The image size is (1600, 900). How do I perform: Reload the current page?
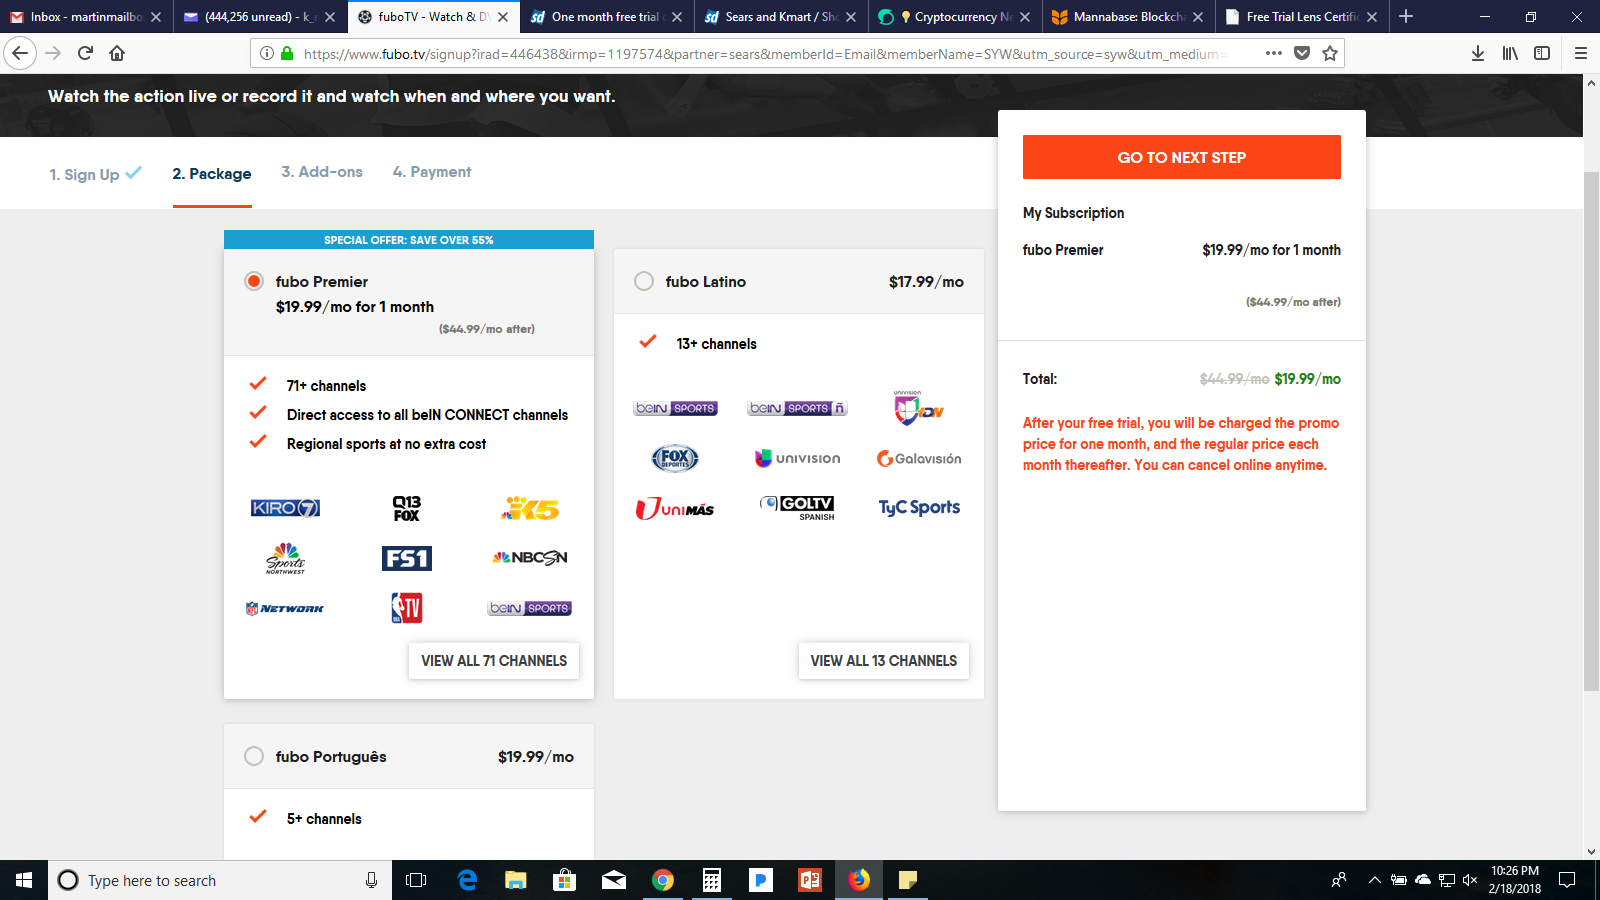[85, 53]
